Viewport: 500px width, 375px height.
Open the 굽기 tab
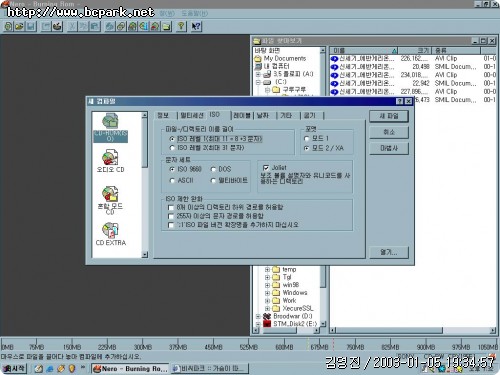pos(310,115)
